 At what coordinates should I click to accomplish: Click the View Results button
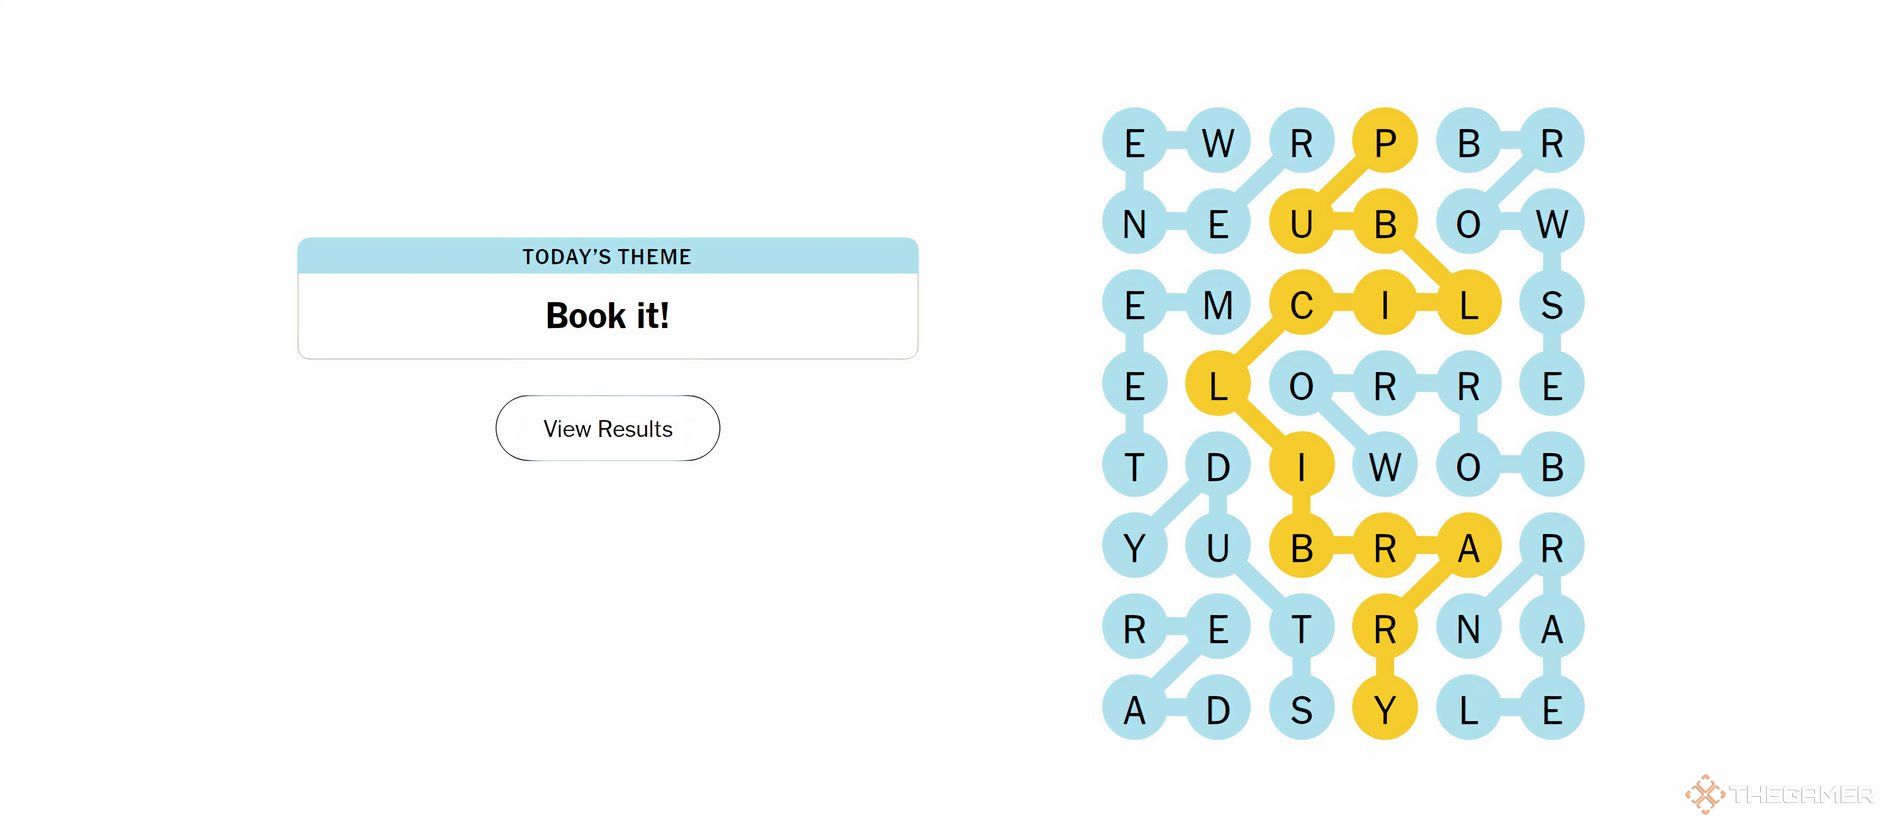(607, 428)
